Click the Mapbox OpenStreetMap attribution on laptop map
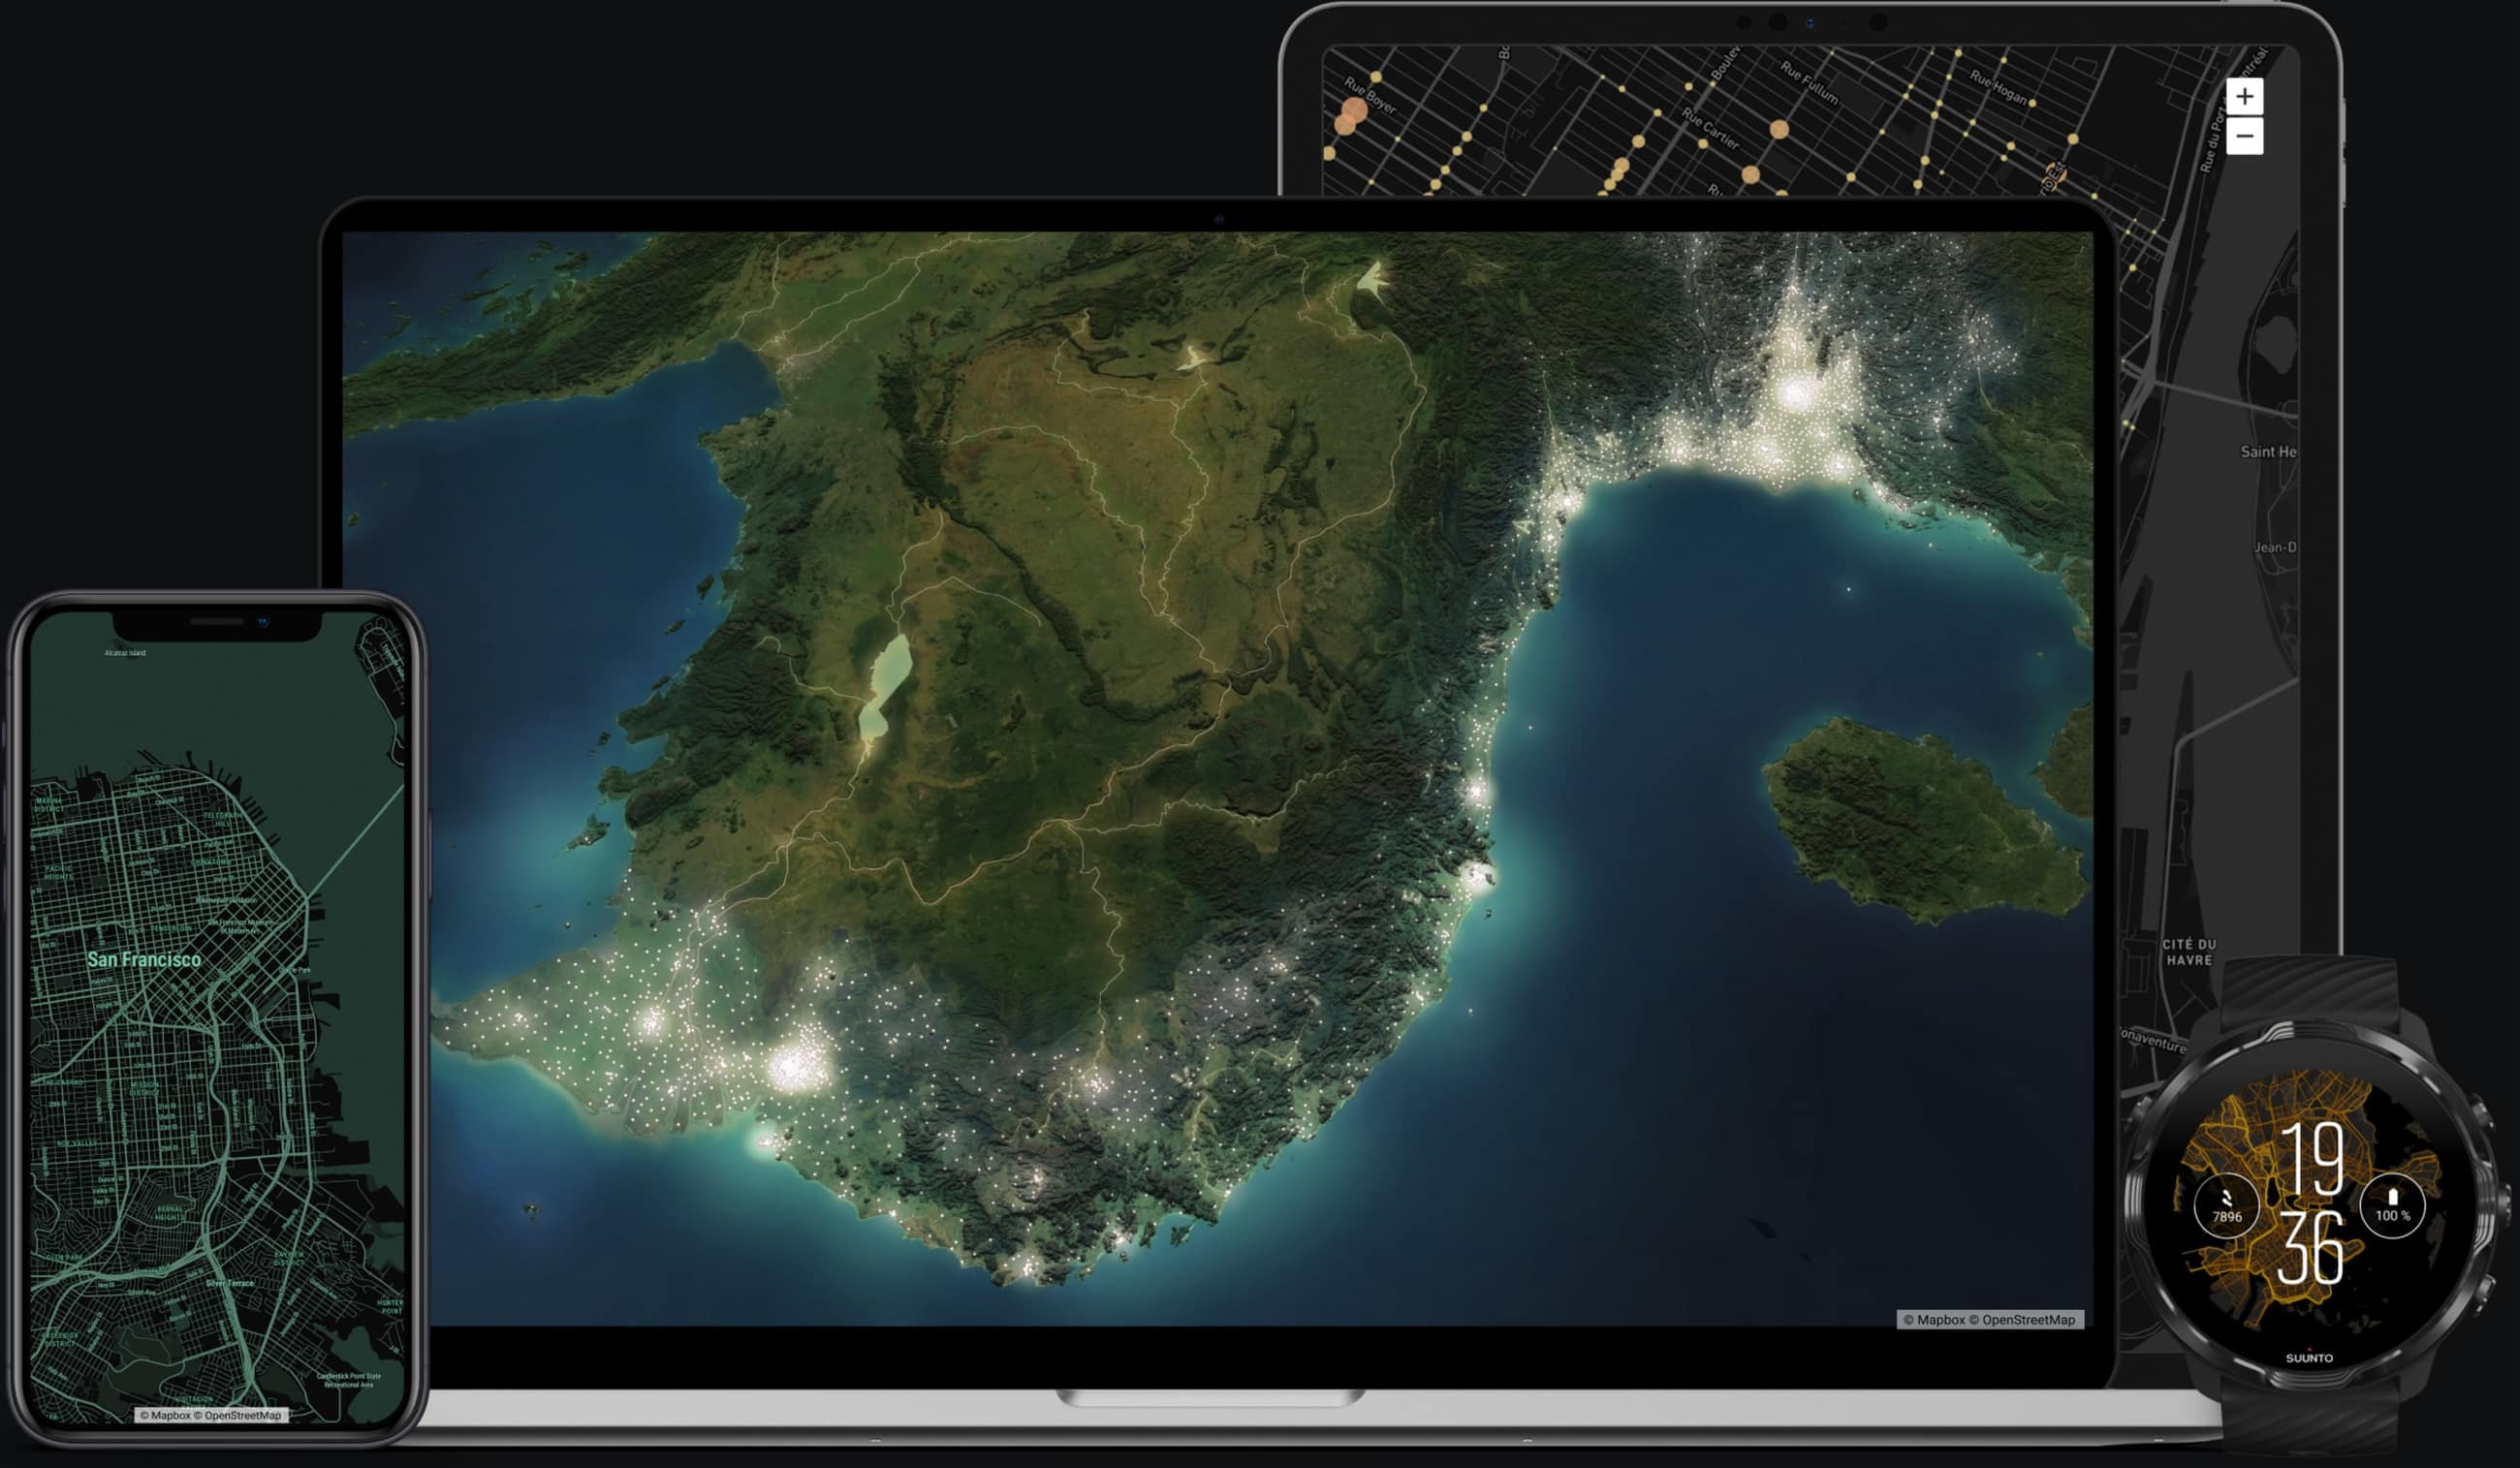 click(1989, 1319)
